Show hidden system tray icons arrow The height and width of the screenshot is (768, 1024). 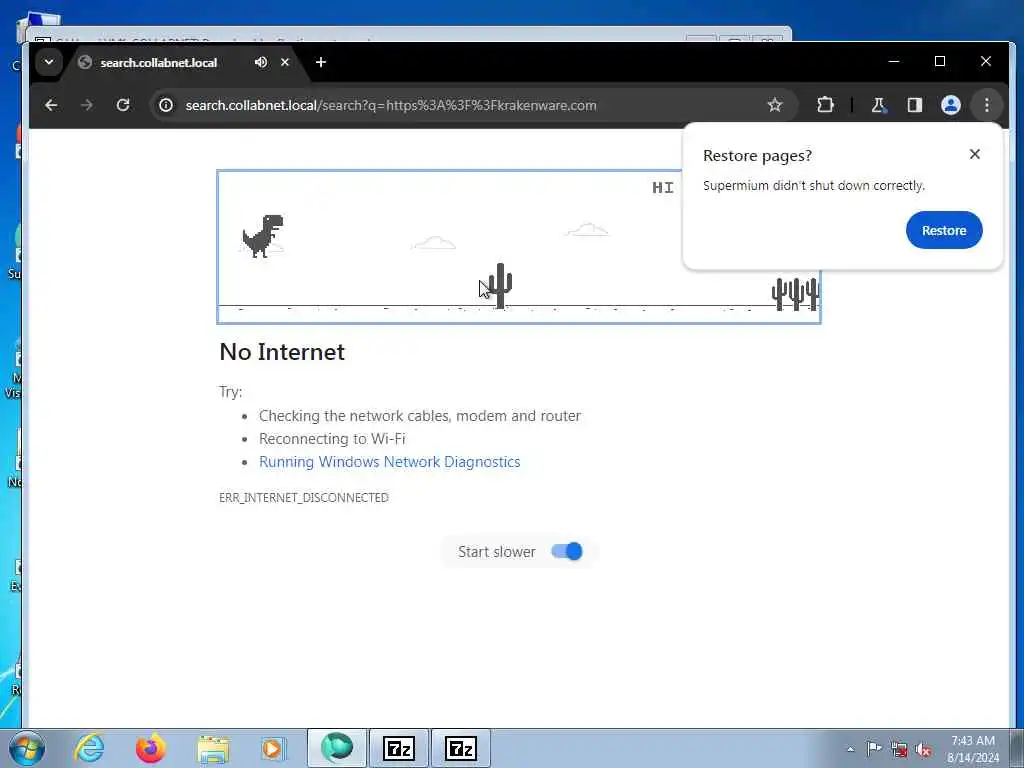pos(850,749)
